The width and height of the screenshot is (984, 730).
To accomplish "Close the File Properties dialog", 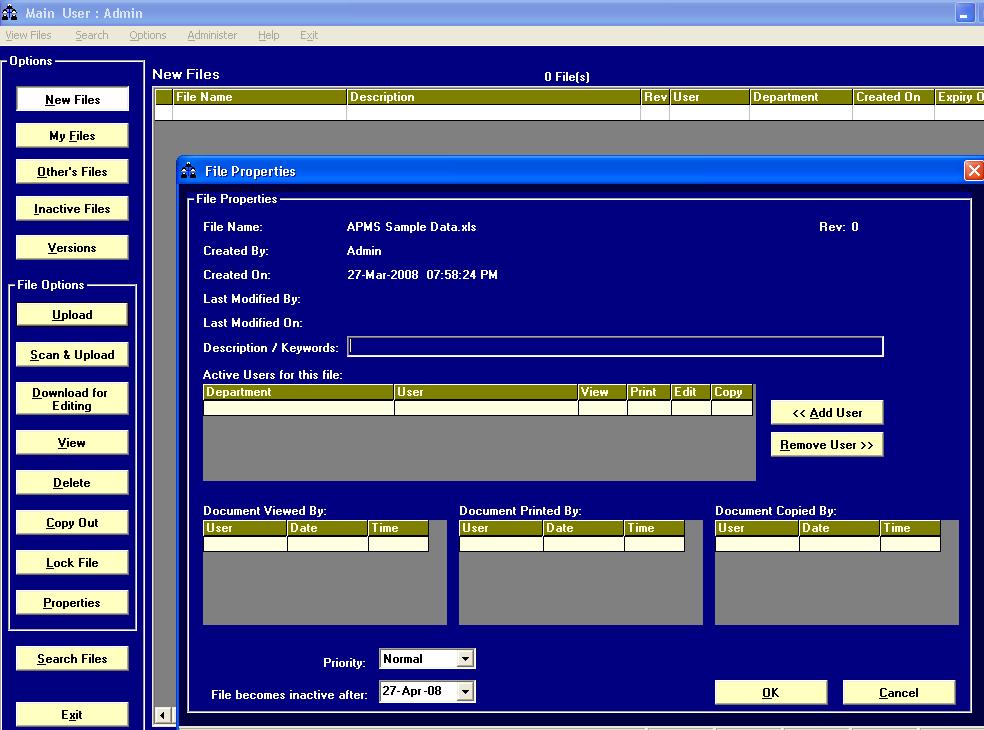I will 973,171.
